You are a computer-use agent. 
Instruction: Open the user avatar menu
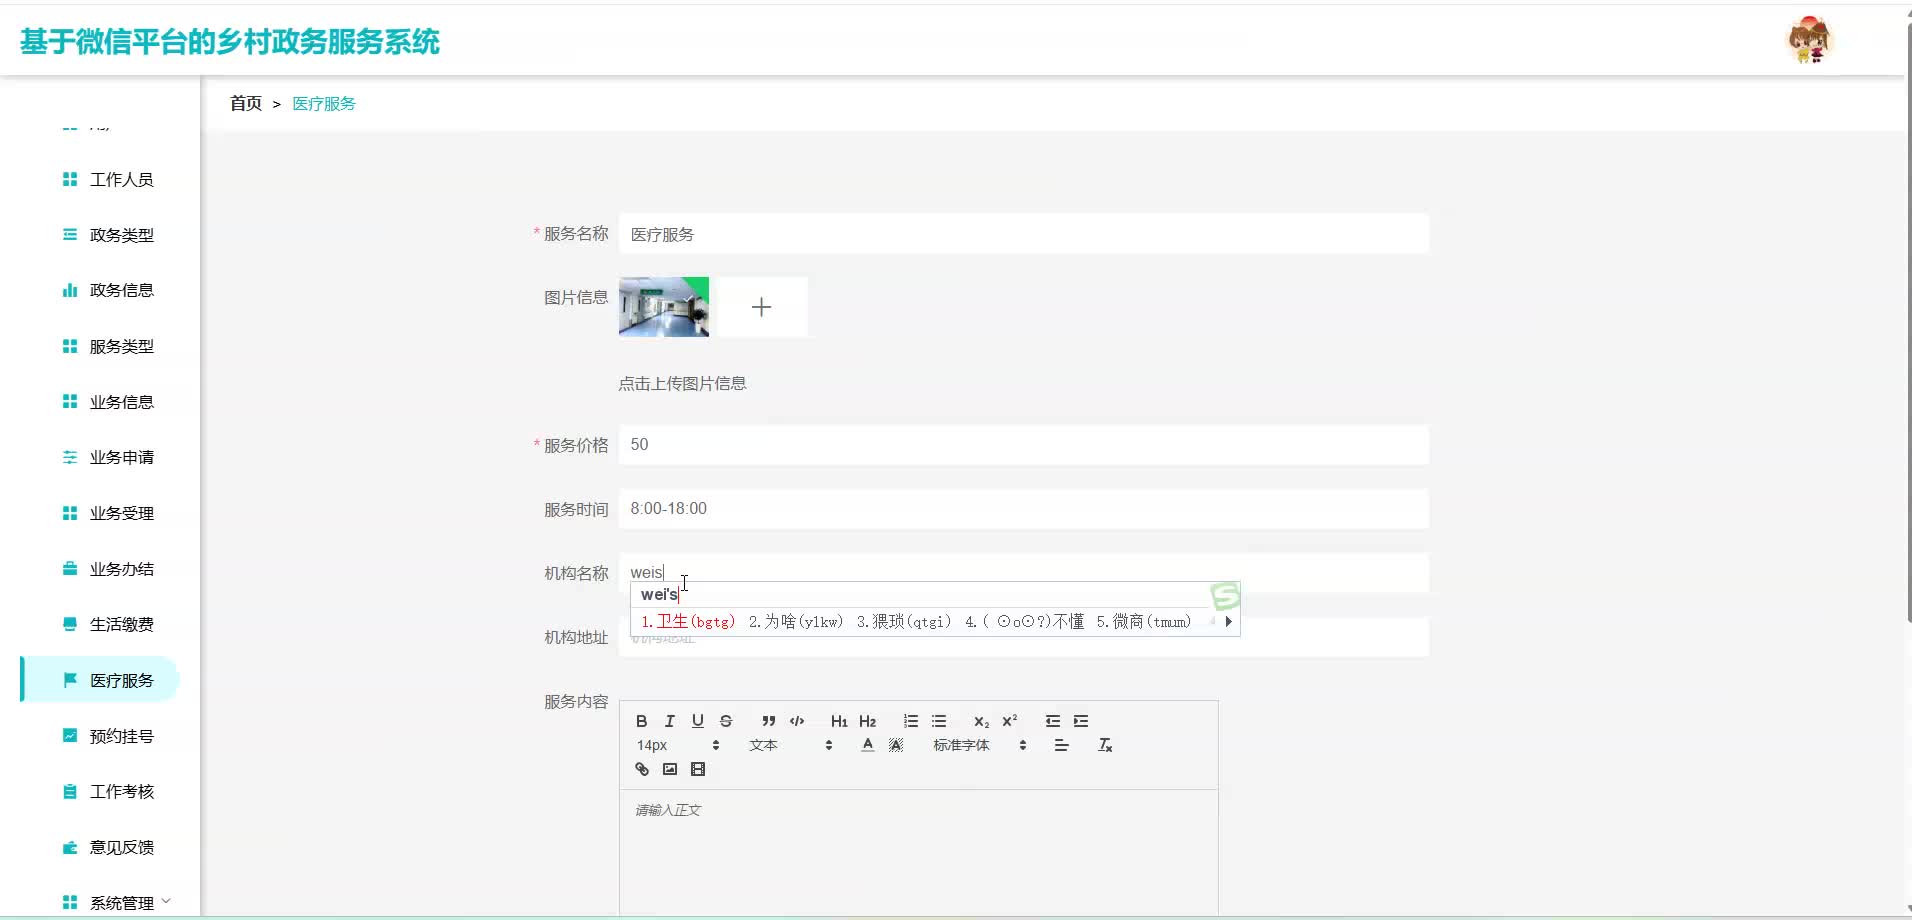coord(1810,40)
